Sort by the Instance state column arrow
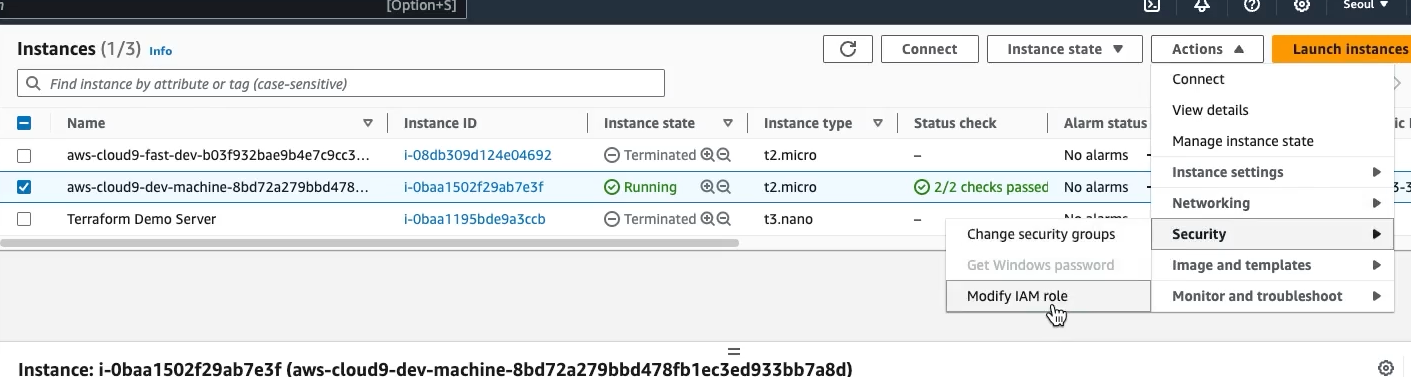This screenshot has height=377, width=1411. coord(728,123)
